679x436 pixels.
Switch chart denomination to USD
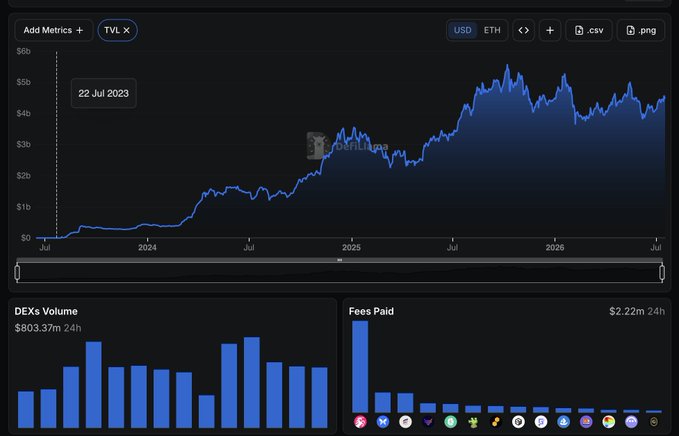(462, 30)
